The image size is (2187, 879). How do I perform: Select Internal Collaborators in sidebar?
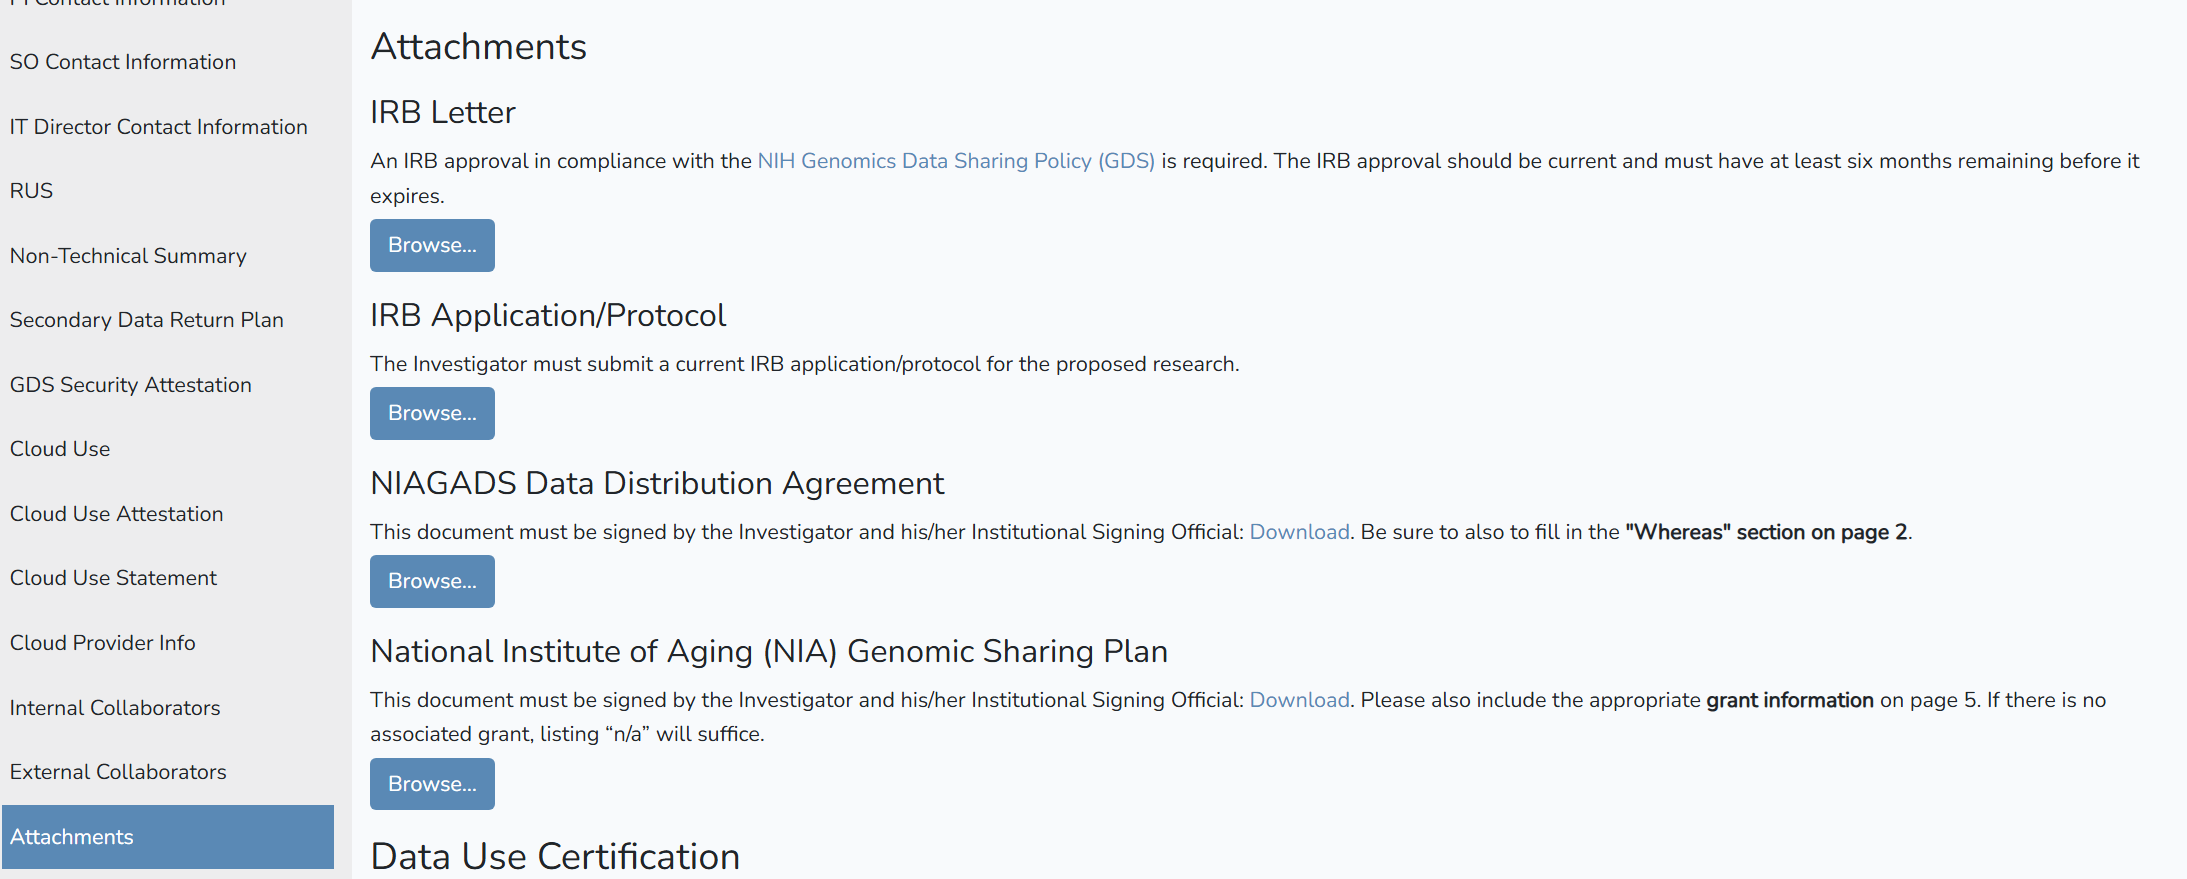click(x=115, y=708)
